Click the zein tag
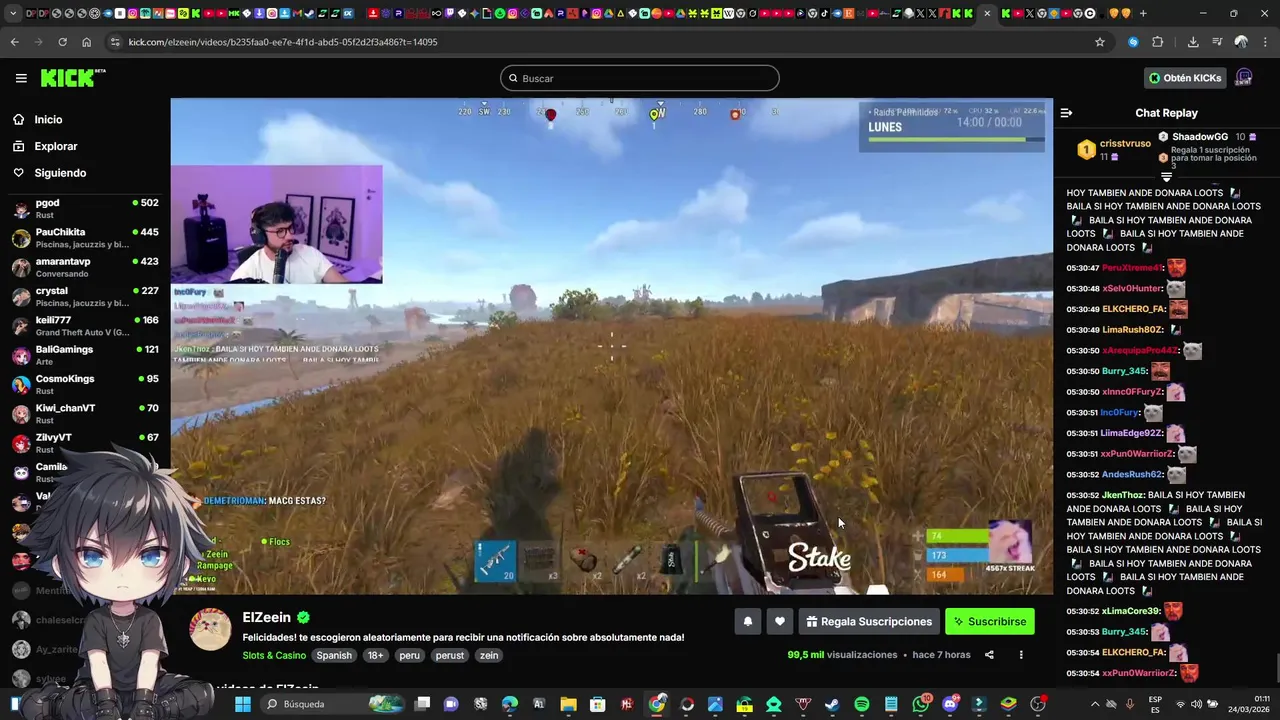 pyautogui.click(x=489, y=655)
